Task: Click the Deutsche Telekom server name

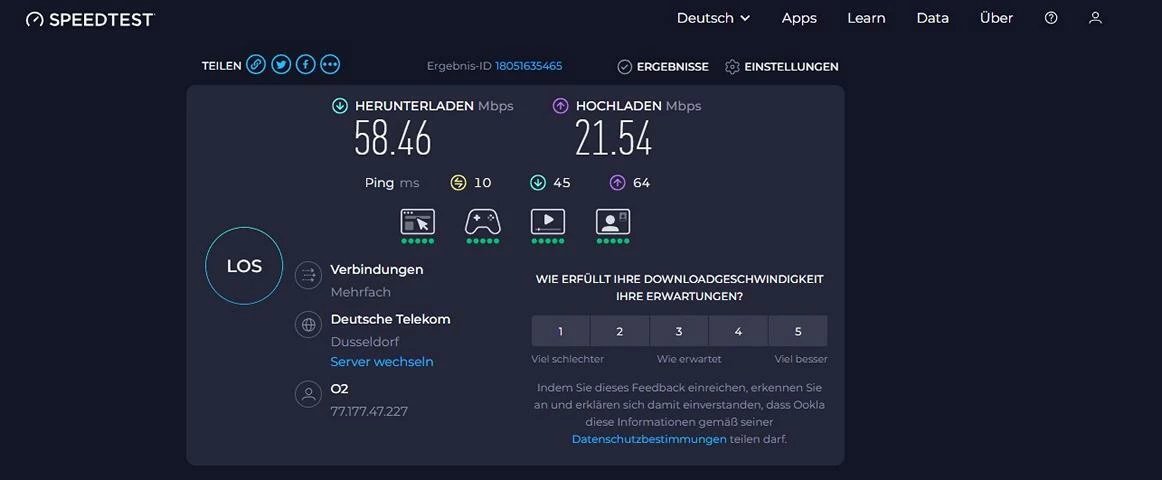Action: tap(391, 319)
